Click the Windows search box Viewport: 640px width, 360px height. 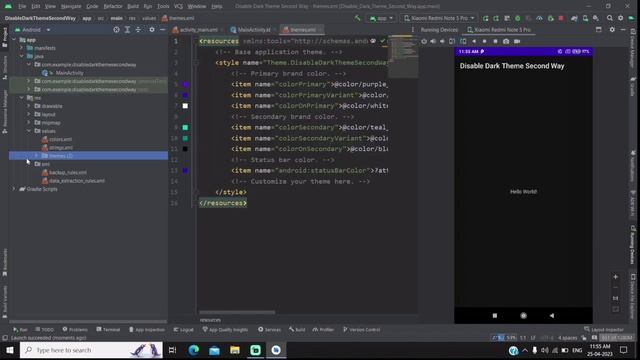click(x=91, y=350)
